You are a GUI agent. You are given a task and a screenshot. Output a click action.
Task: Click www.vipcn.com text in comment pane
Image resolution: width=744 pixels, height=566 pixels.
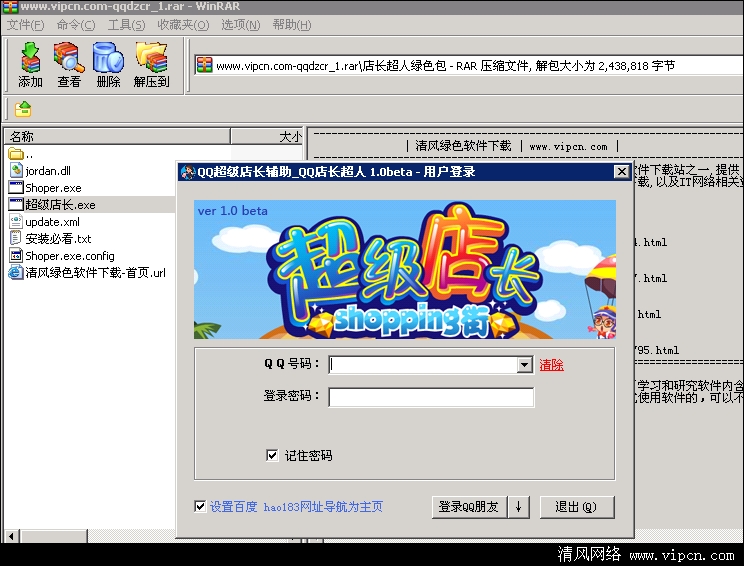568,147
